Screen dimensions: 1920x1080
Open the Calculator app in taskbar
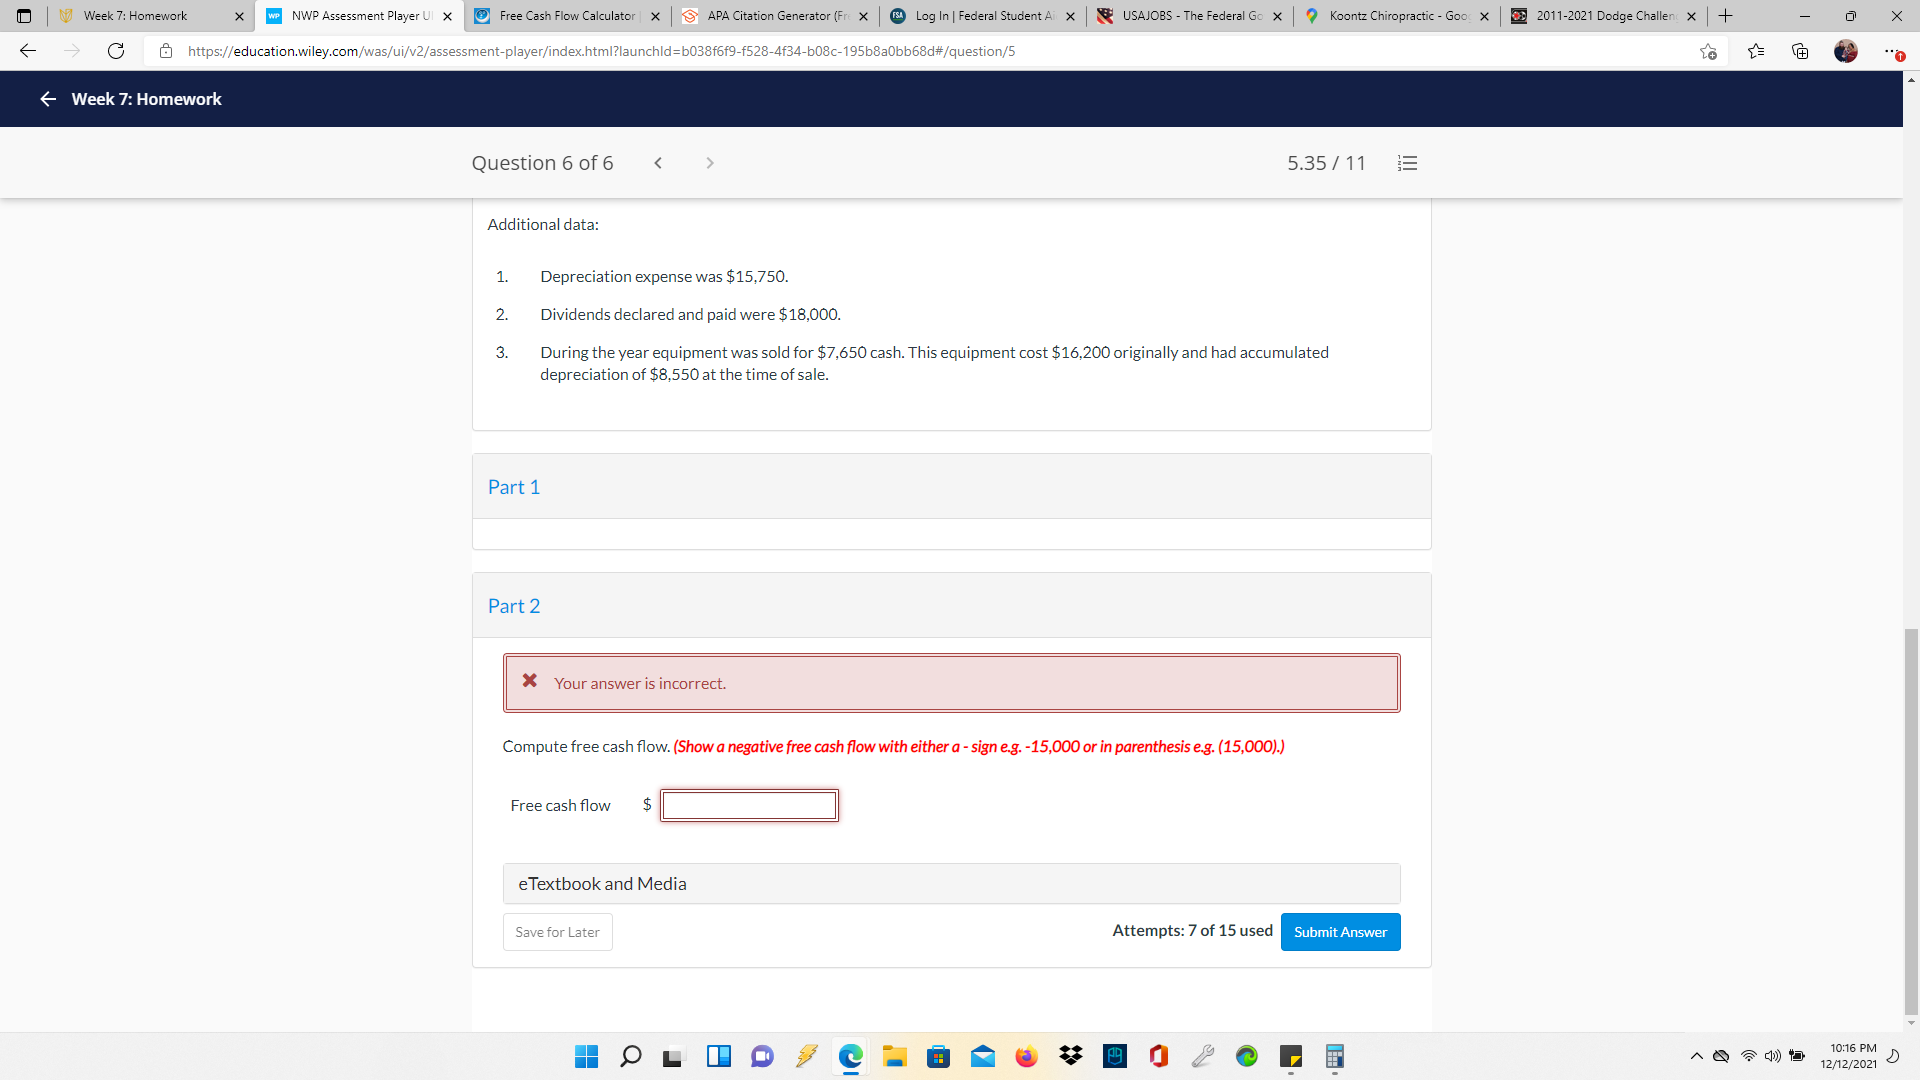click(1334, 1056)
